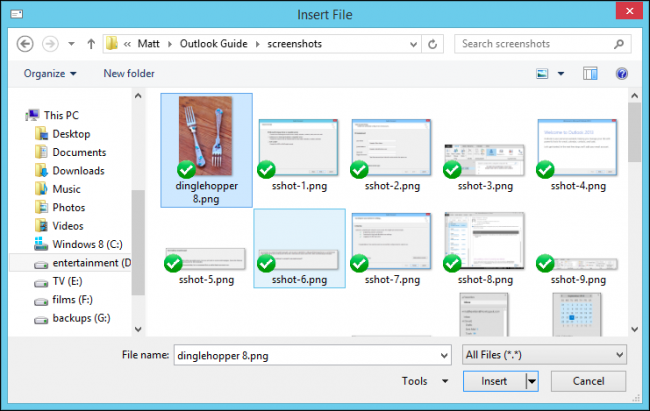This screenshot has width=650, height=411.
Task: Click New folder
Action: (129, 73)
